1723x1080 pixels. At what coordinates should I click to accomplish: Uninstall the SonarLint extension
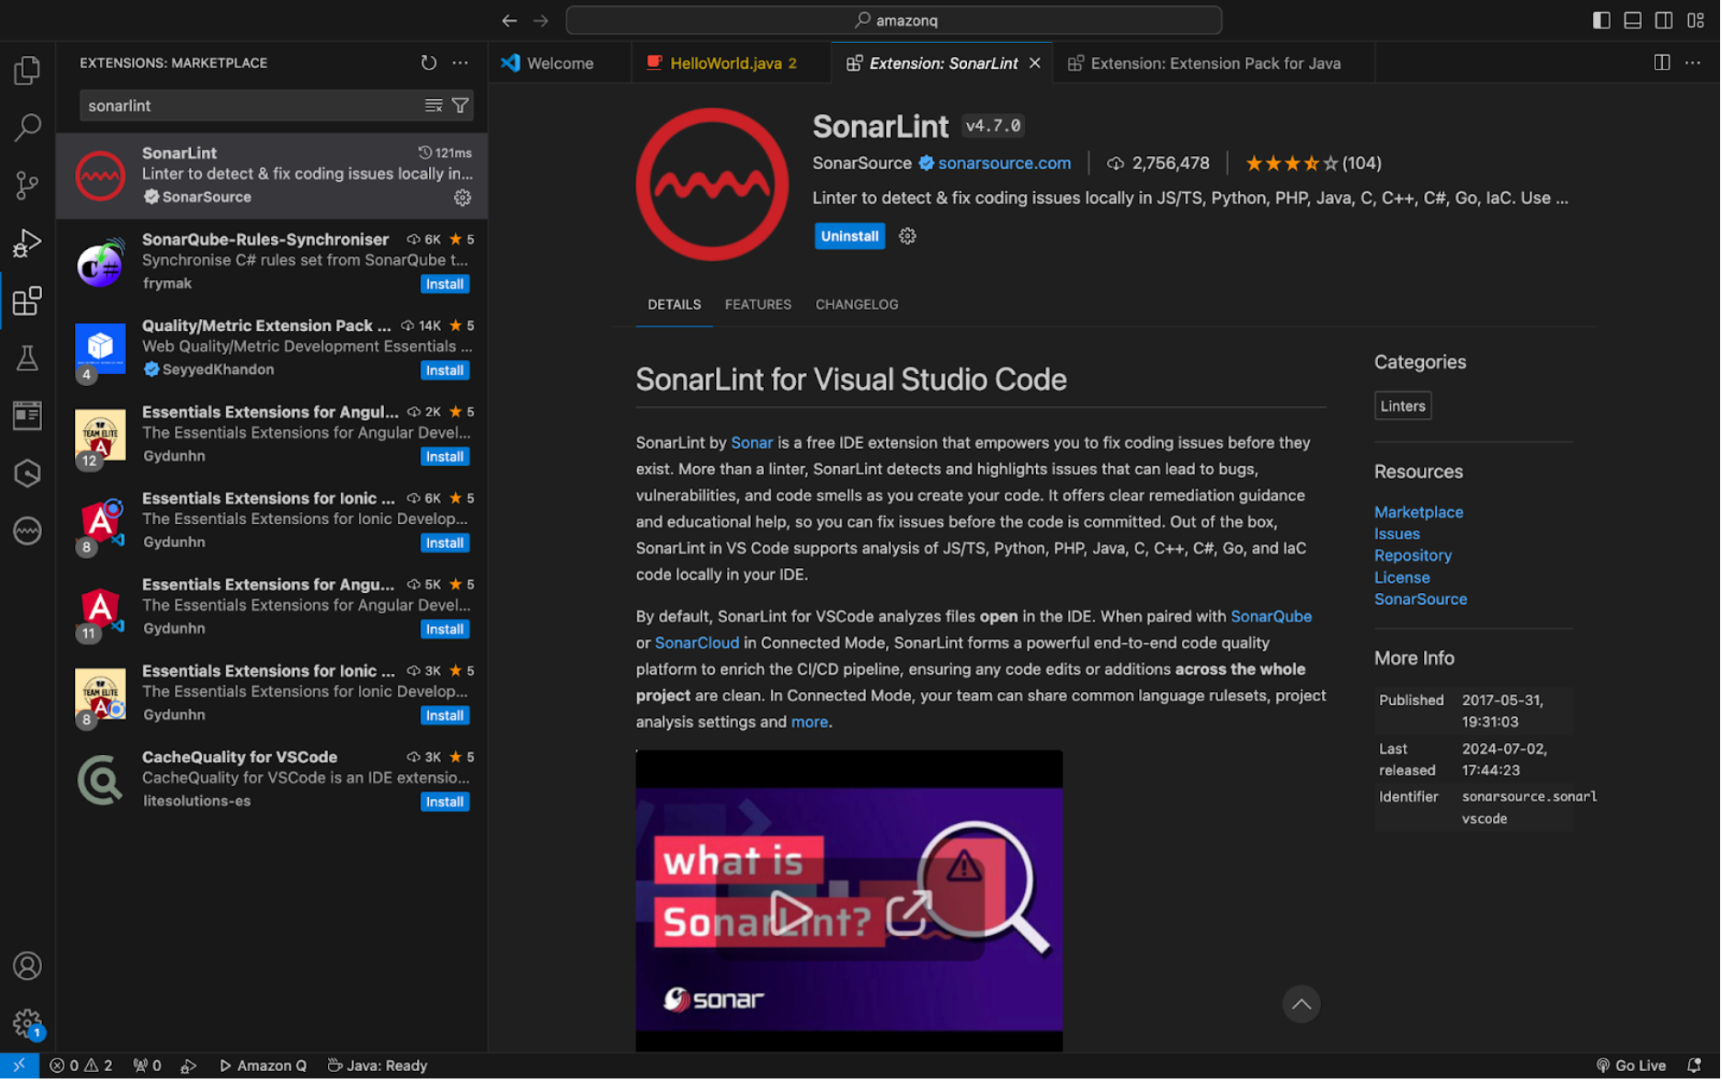[849, 236]
